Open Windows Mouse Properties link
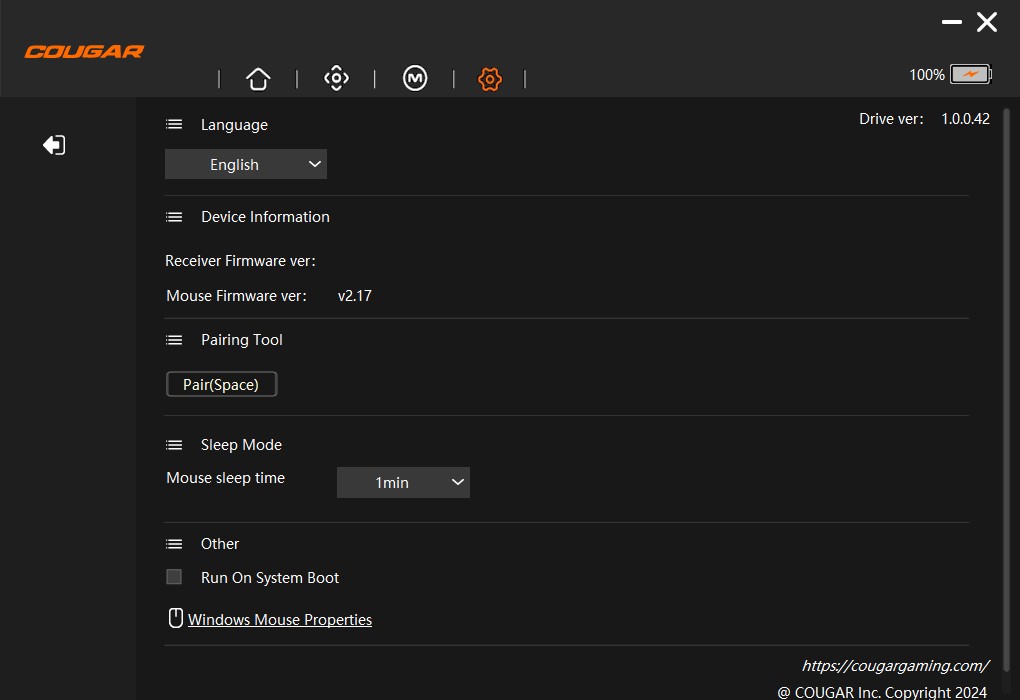 [280, 620]
